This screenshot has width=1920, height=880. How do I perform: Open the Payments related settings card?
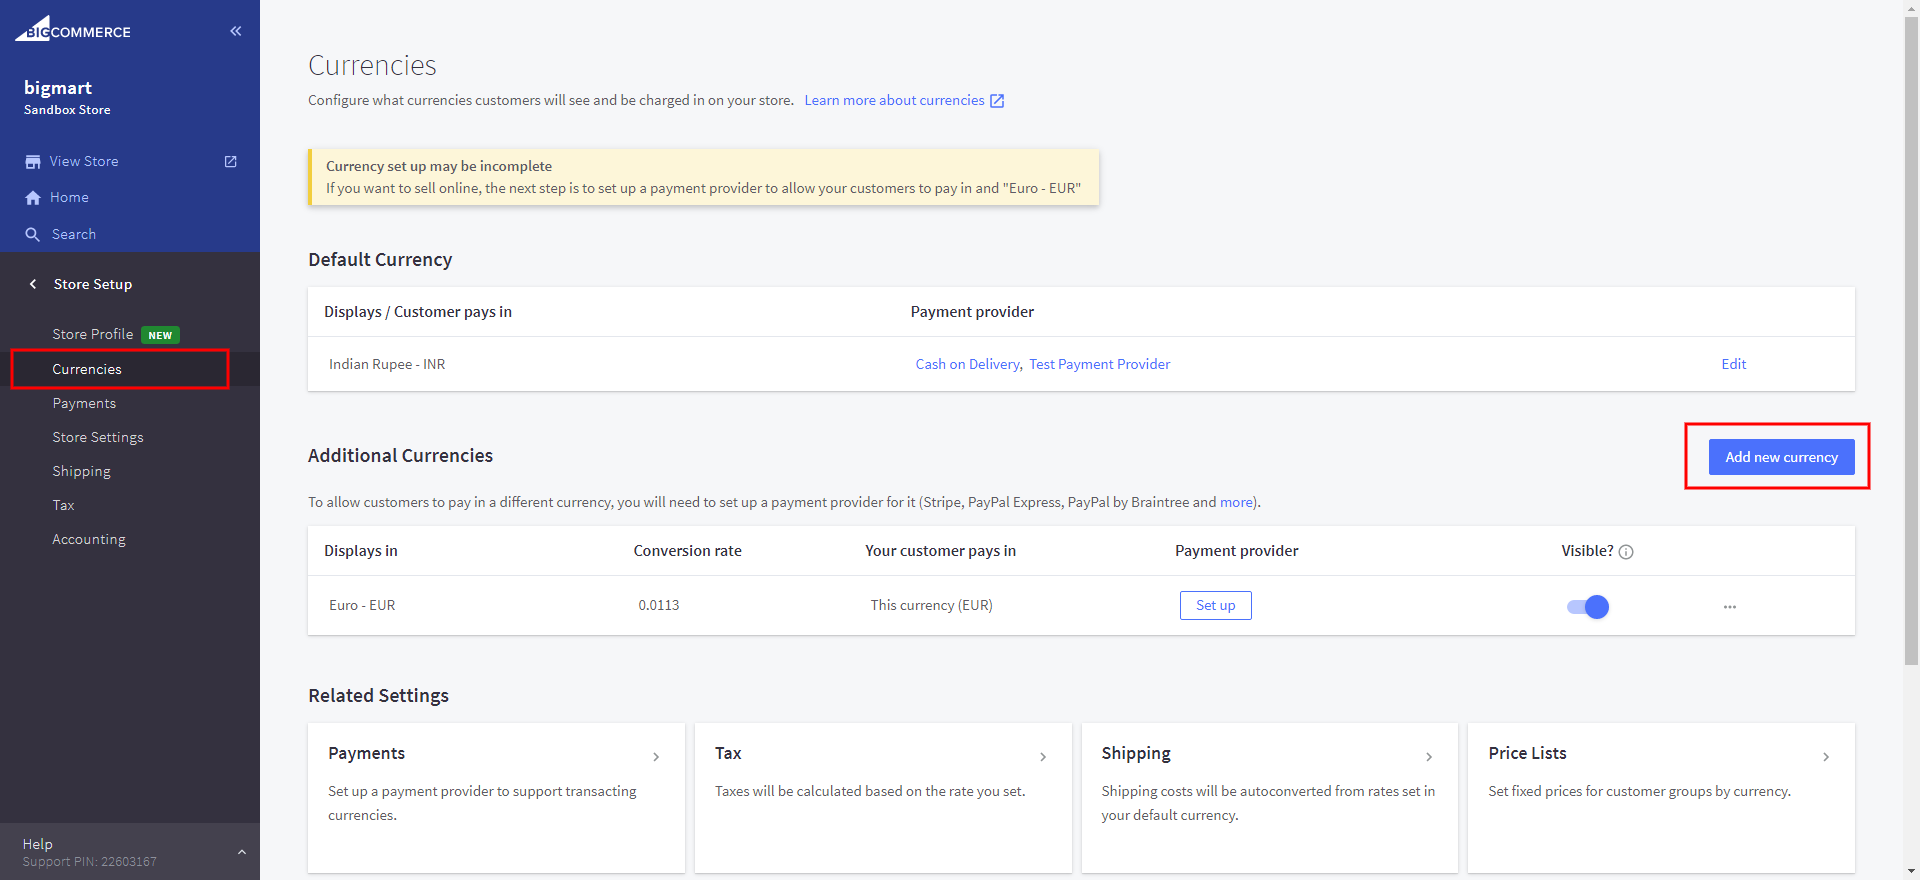click(x=495, y=797)
